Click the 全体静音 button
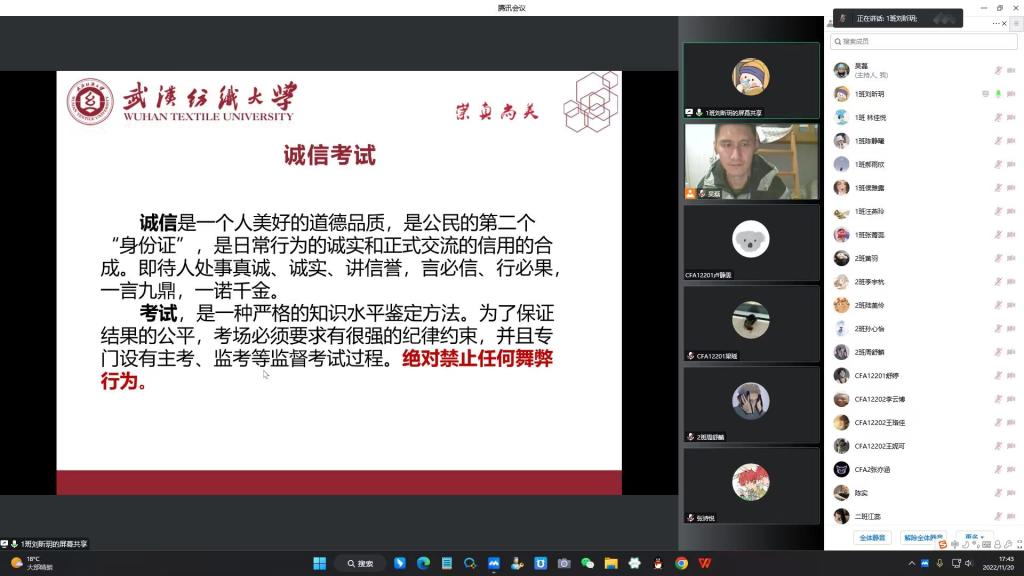 click(x=873, y=538)
